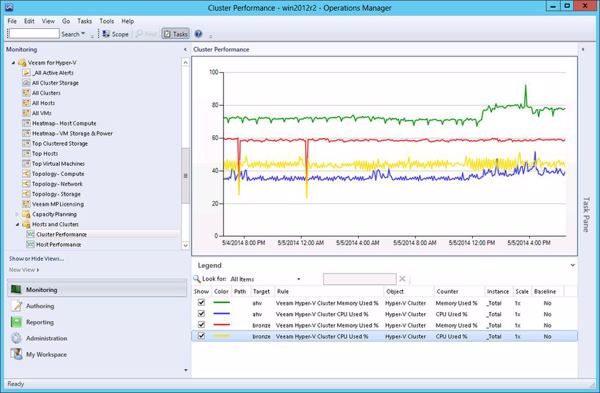Select the Cluster Performance chart icon
The image size is (600, 393).
click(30, 235)
